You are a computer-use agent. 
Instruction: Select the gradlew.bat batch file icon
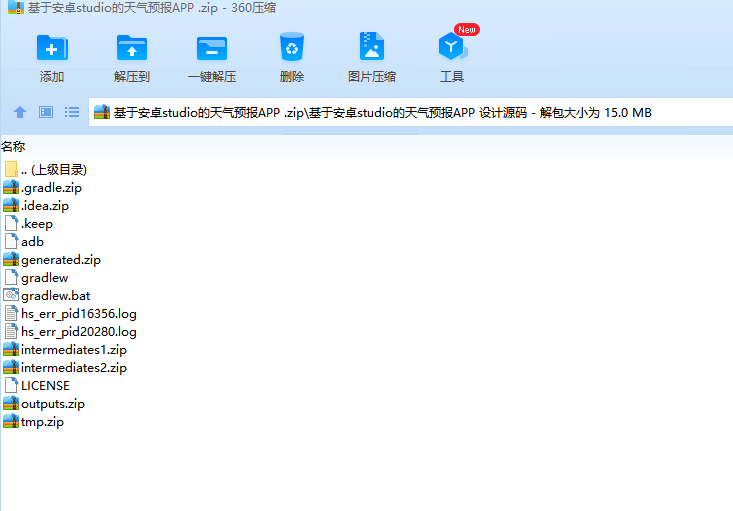(x=11, y=295)
